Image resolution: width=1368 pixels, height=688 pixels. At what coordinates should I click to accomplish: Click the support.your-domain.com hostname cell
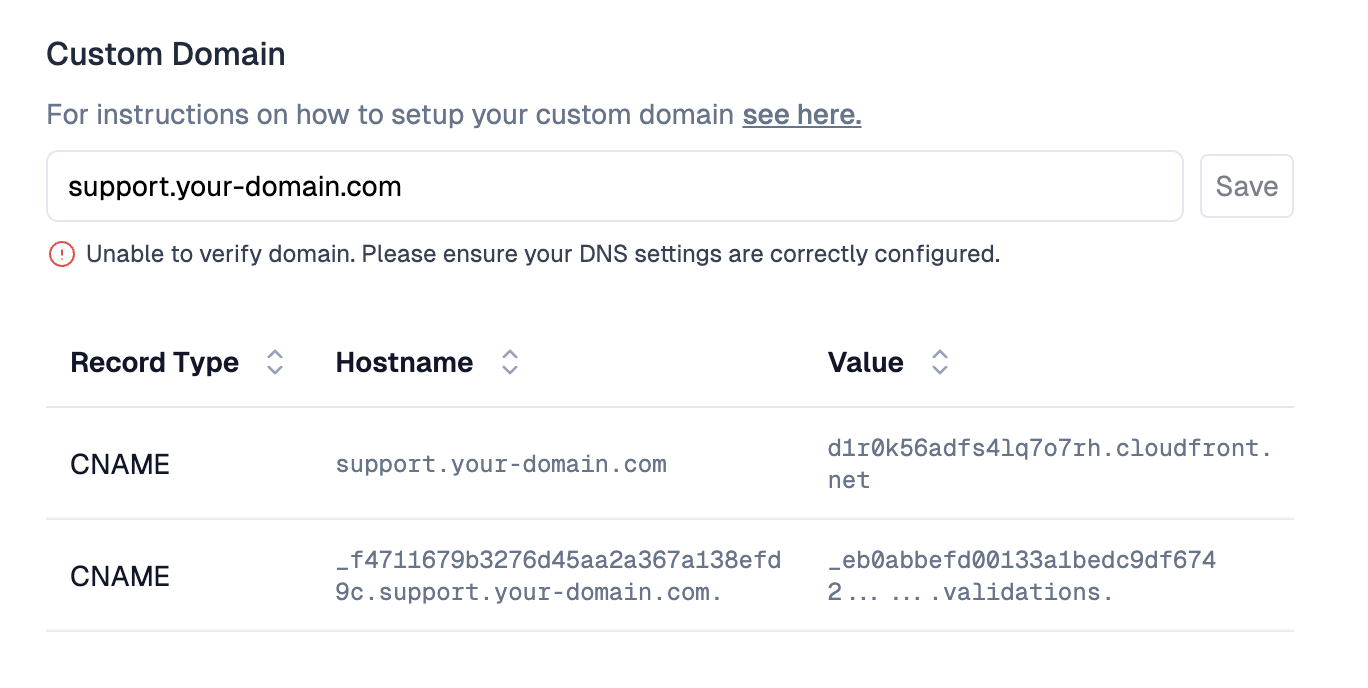[501, 464]
